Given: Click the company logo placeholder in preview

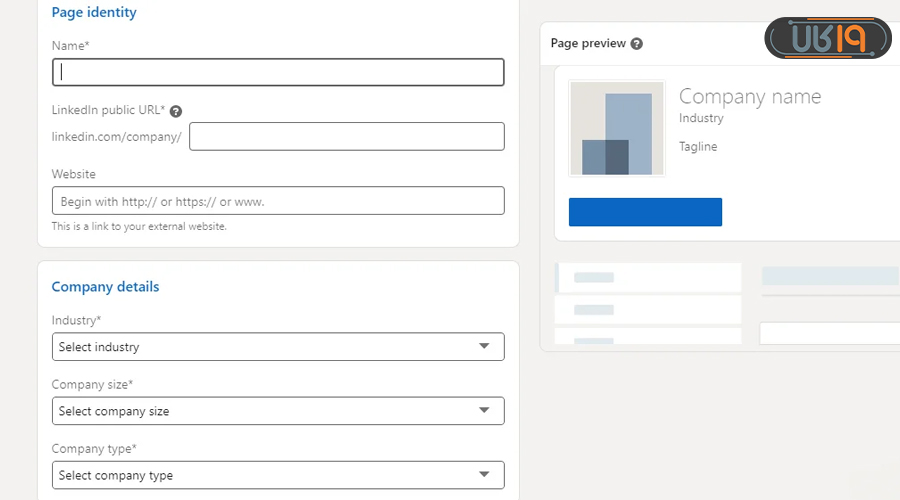Looking at the screenshot, I should pos(616,129).
